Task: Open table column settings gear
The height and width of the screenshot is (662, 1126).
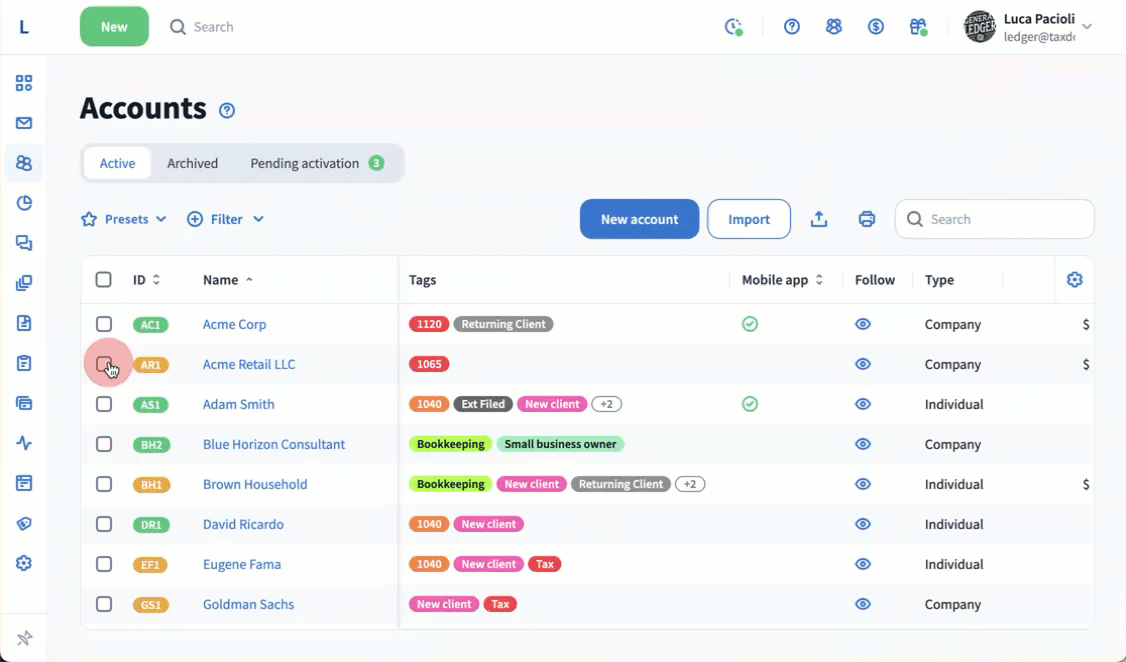Action: [1074, 280]
